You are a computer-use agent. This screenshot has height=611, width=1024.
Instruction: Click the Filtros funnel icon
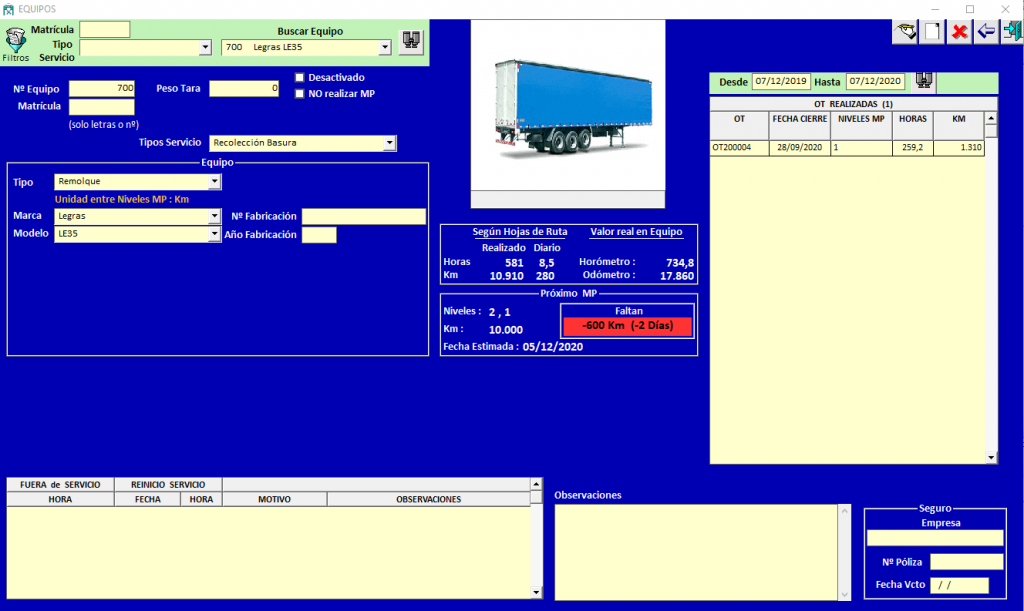tap(16, 42)
